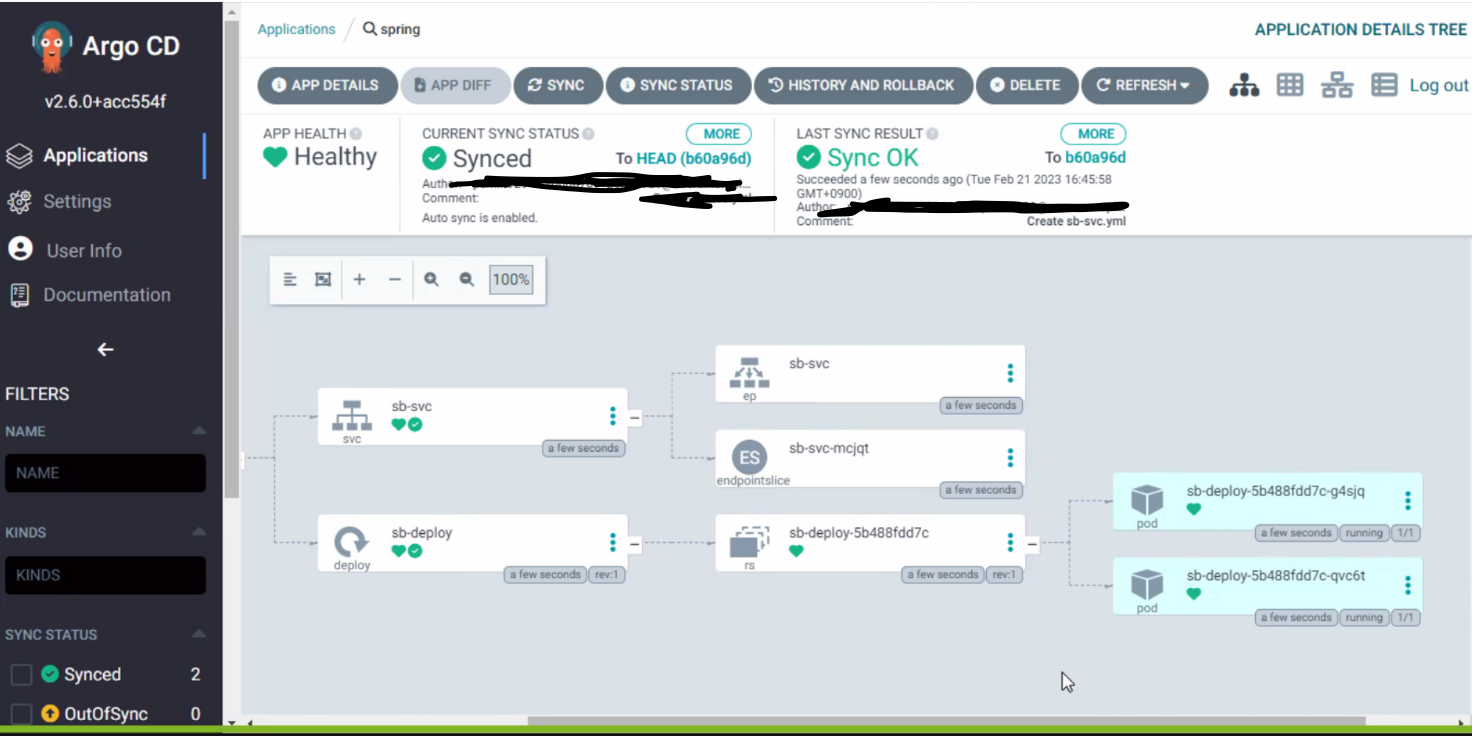
Task: Open HISTORY AND ROLLBACK
Action: tap(863, 85)
